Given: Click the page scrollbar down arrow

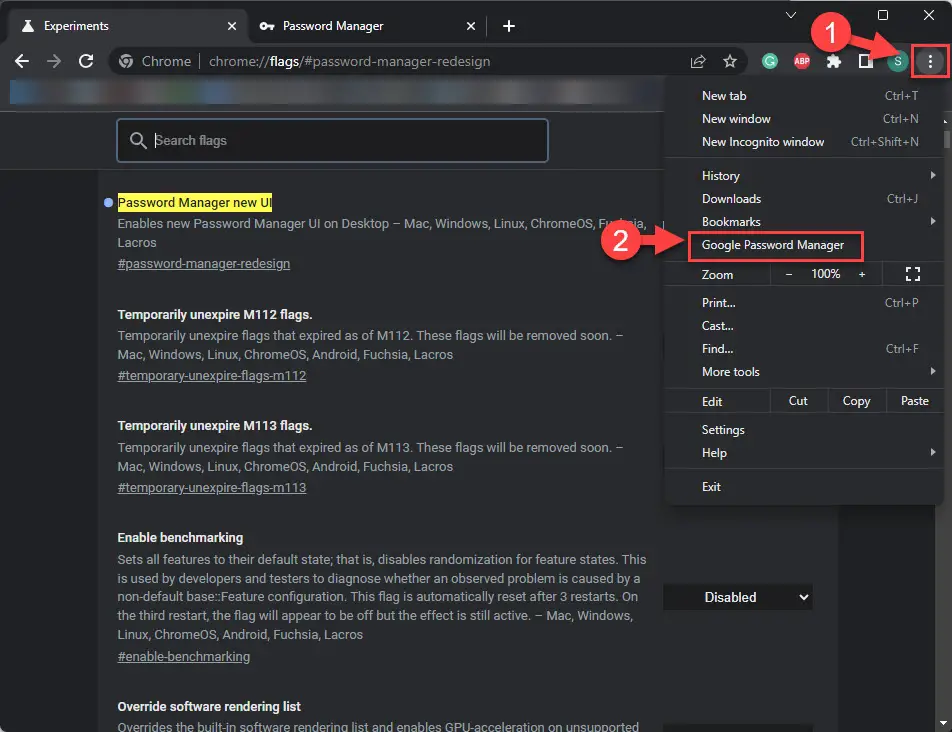Looking at the screenshot, I should click(x=944, y=723).
